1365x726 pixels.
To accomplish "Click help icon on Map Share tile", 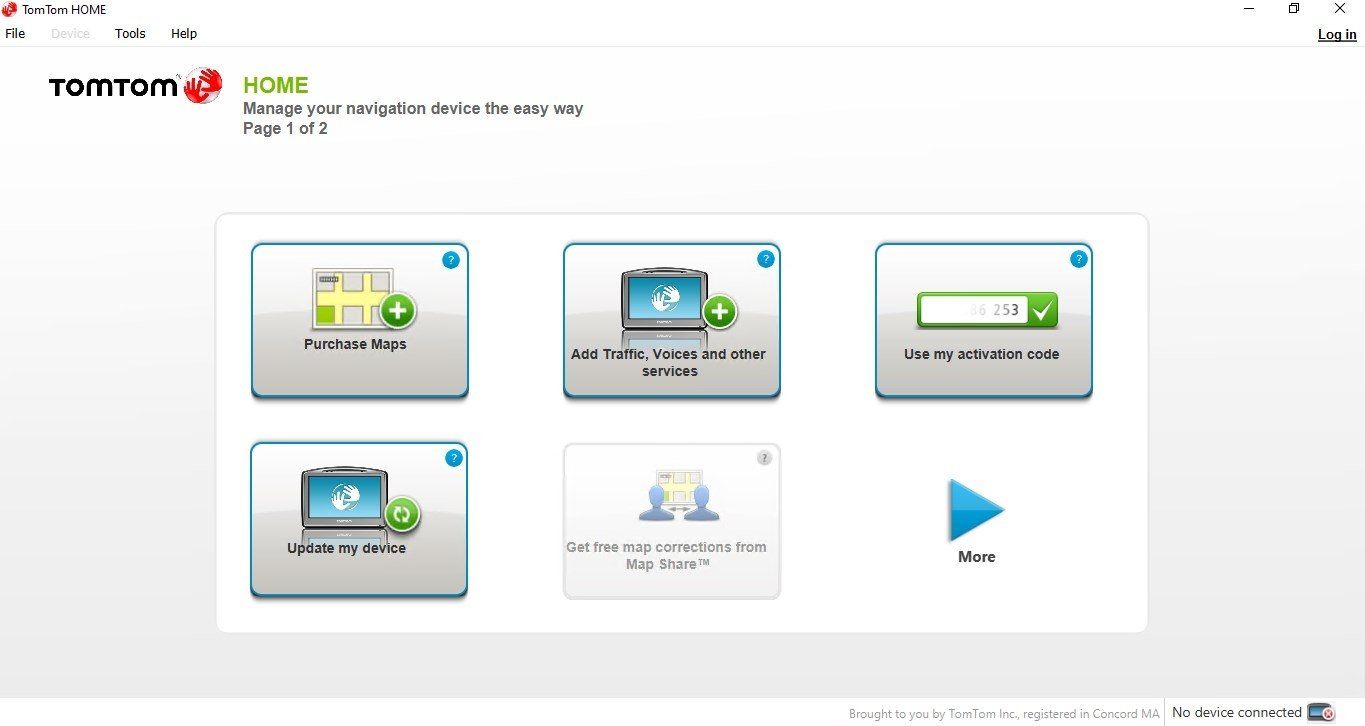I will point(764,458).
